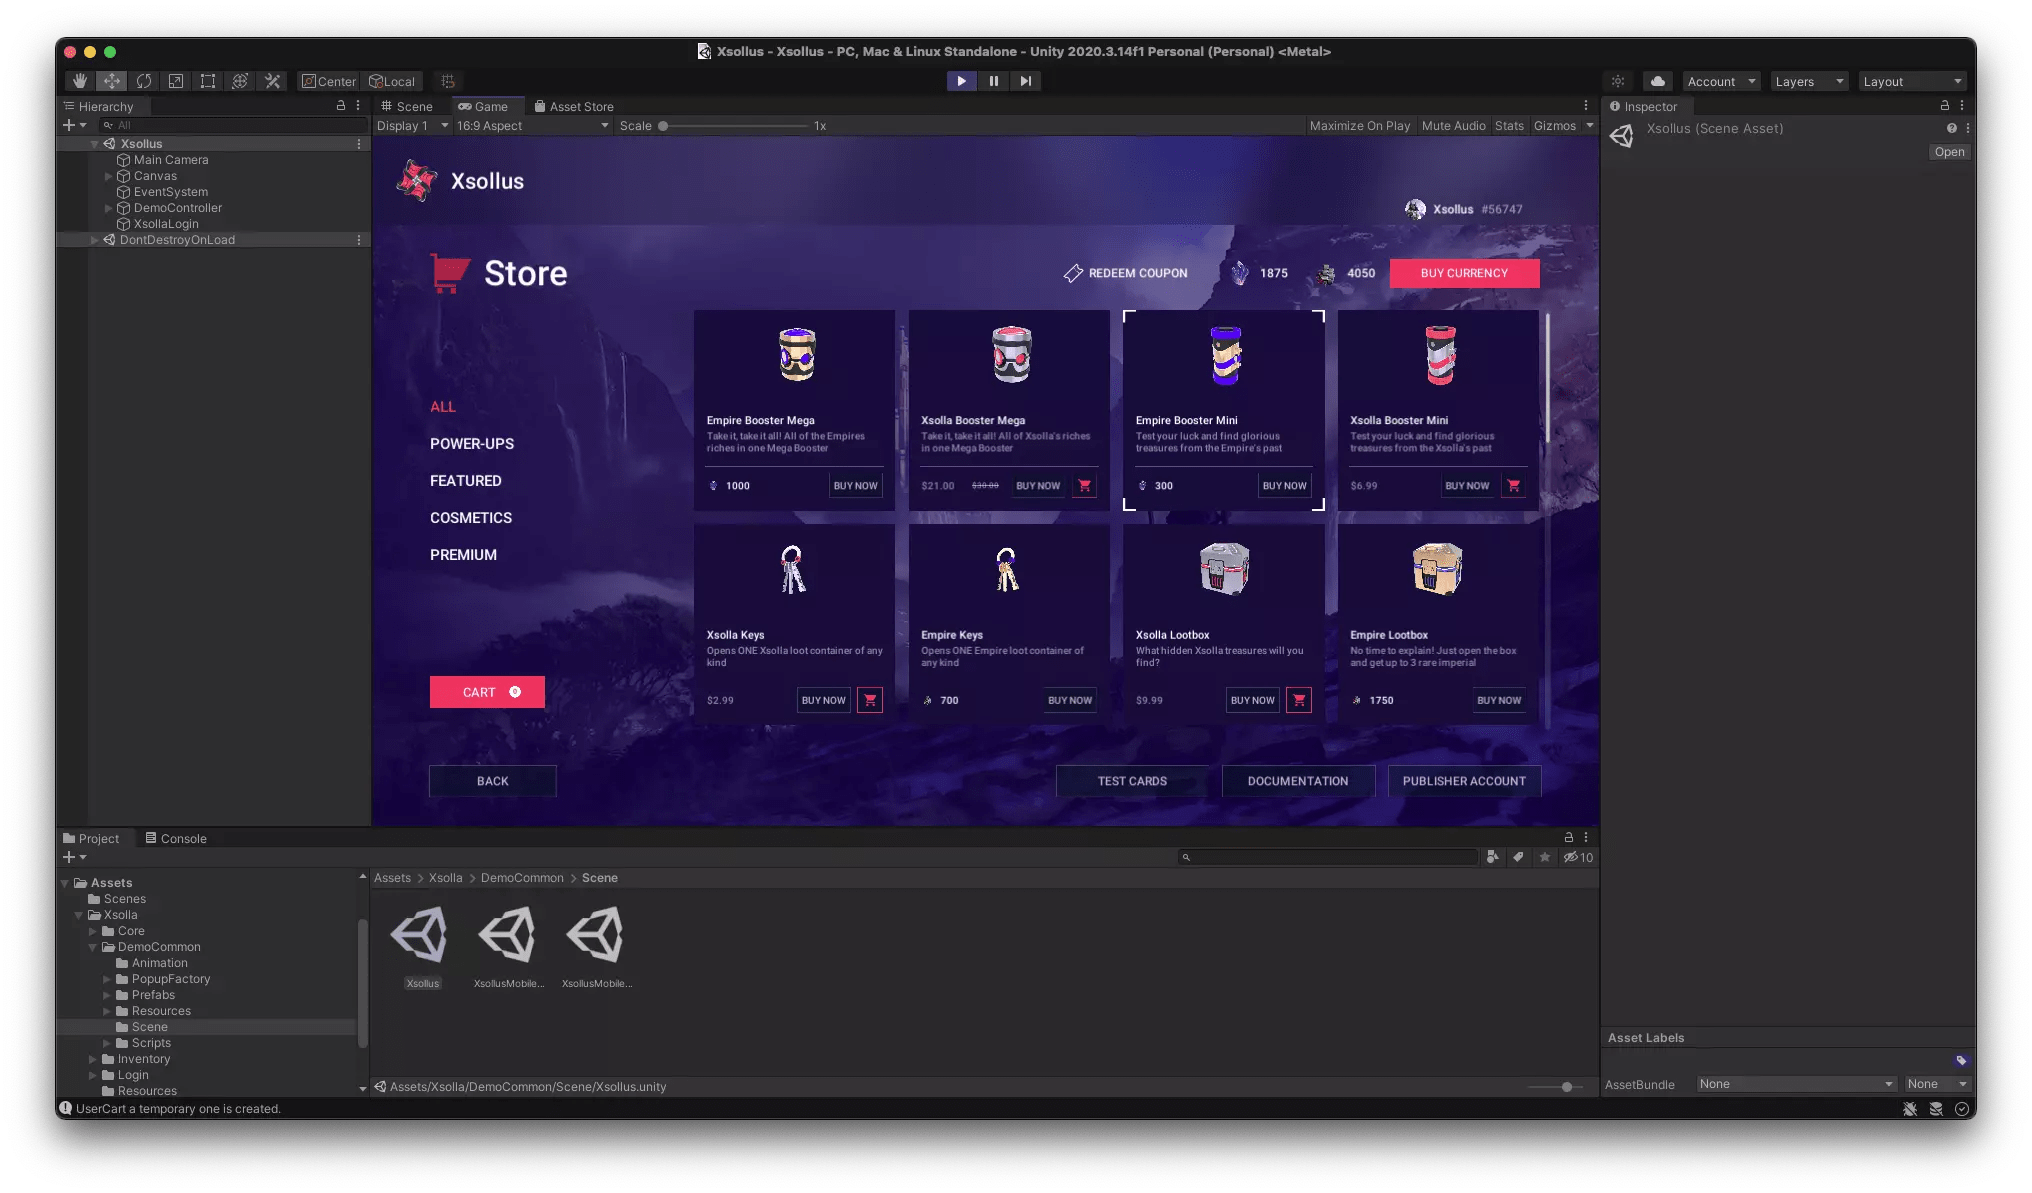Open the Cloud services icon
This screenshot has height=1193, width=2032.
click(1658, 81)
